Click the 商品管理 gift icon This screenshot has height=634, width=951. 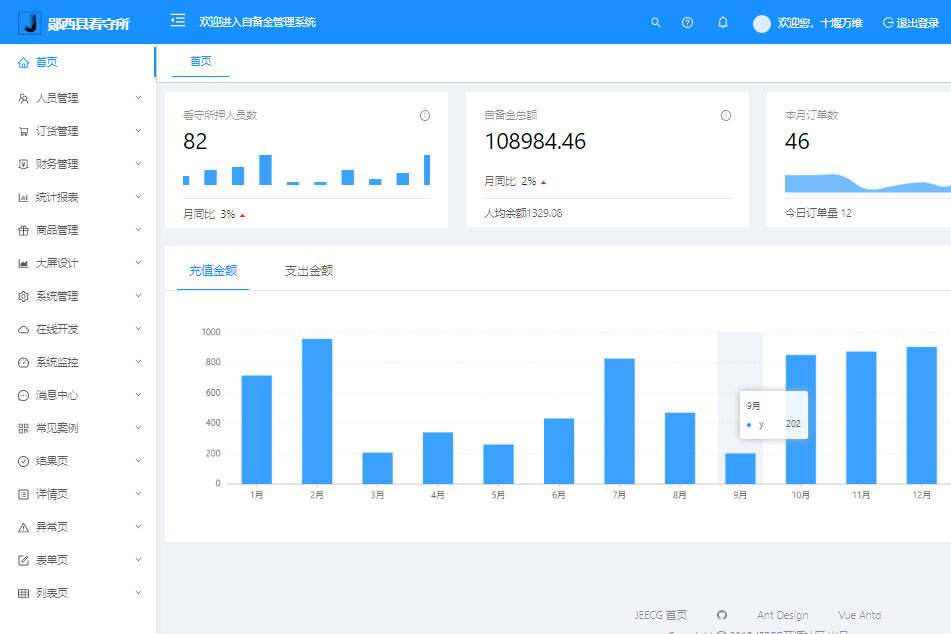click(x=23, y=231)
